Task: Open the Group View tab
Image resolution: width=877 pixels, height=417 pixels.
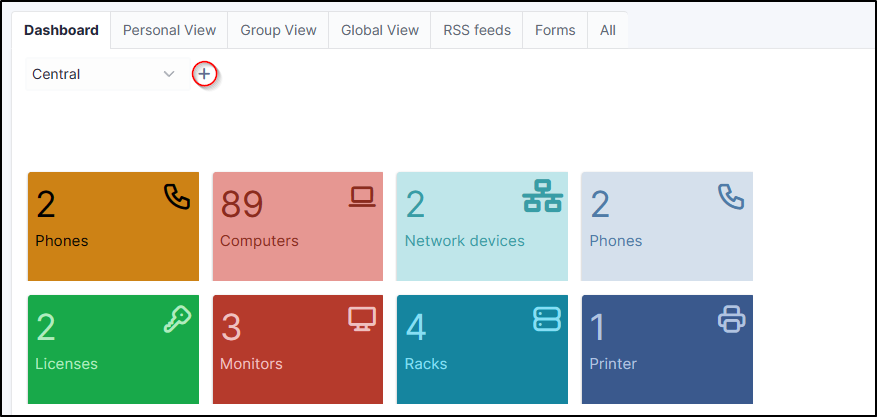Action: (278, 30)
